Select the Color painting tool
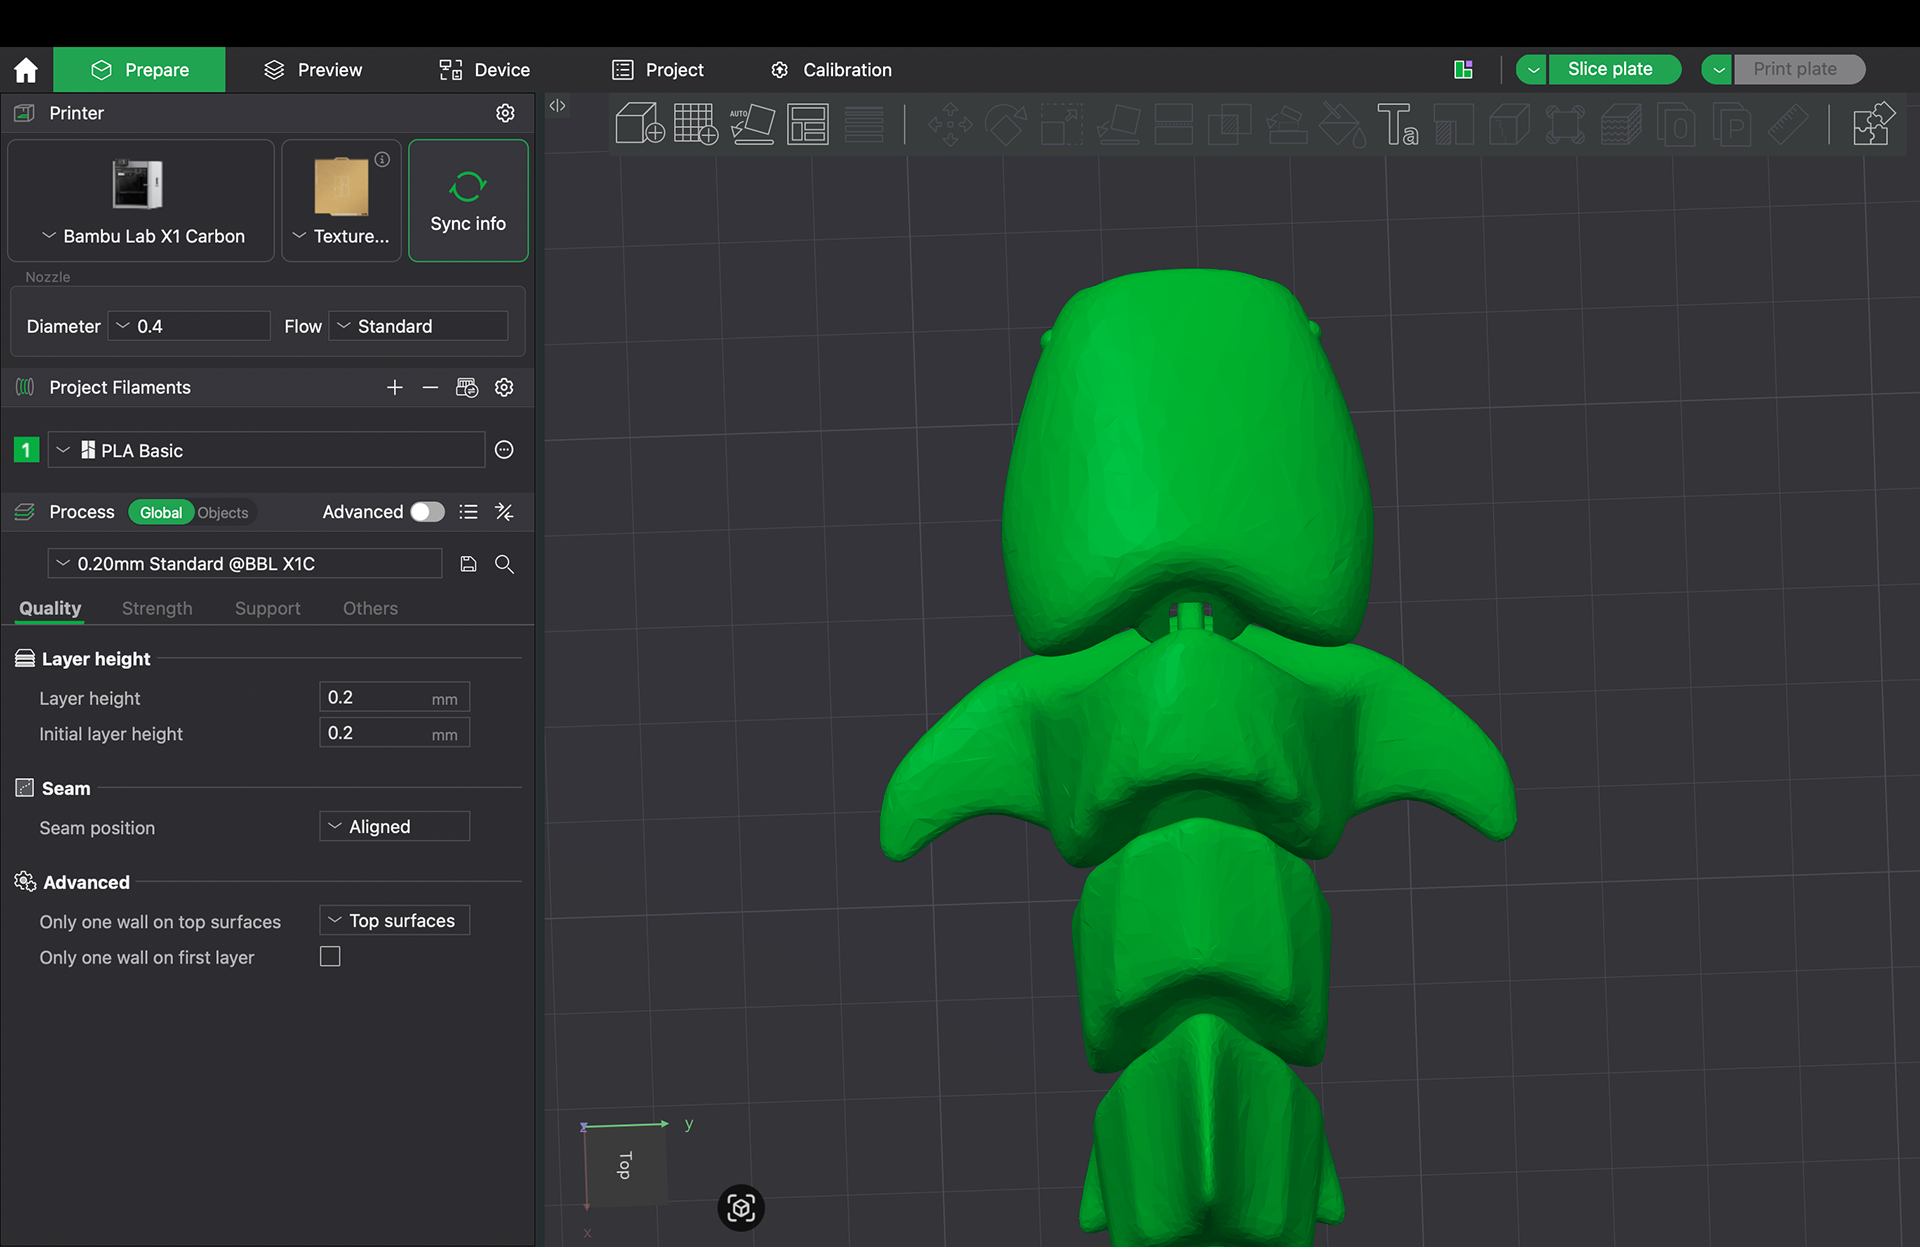Image resolution: width=1920 pixels, height=1247 pixels. point(1342,125)
